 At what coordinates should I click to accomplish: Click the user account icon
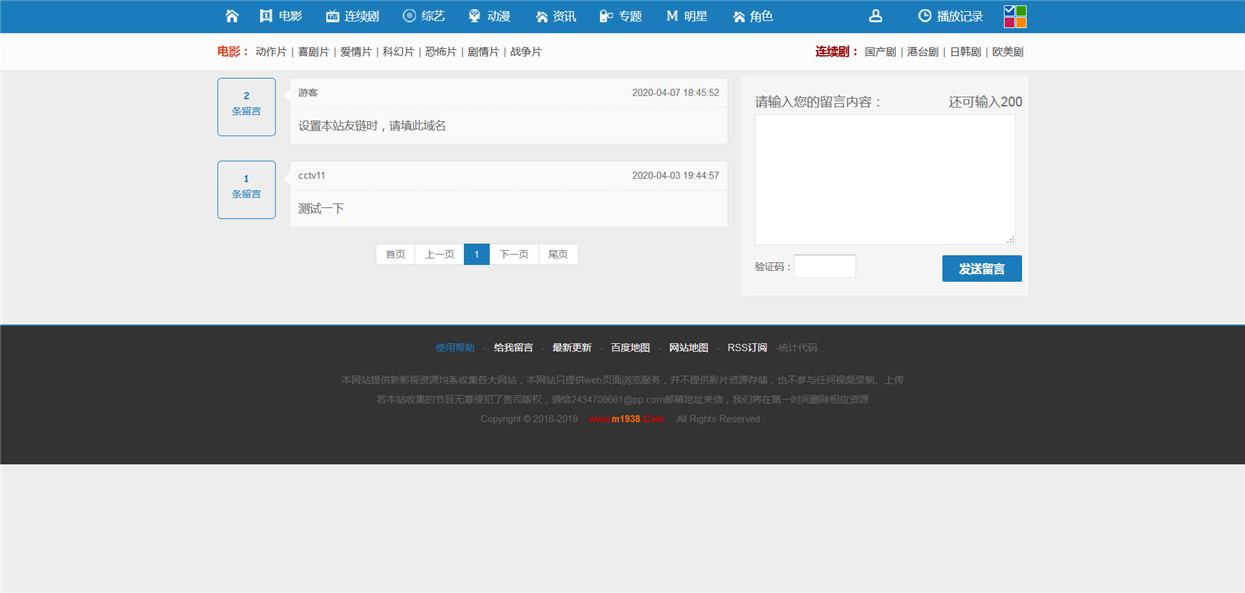coord(875,16)
